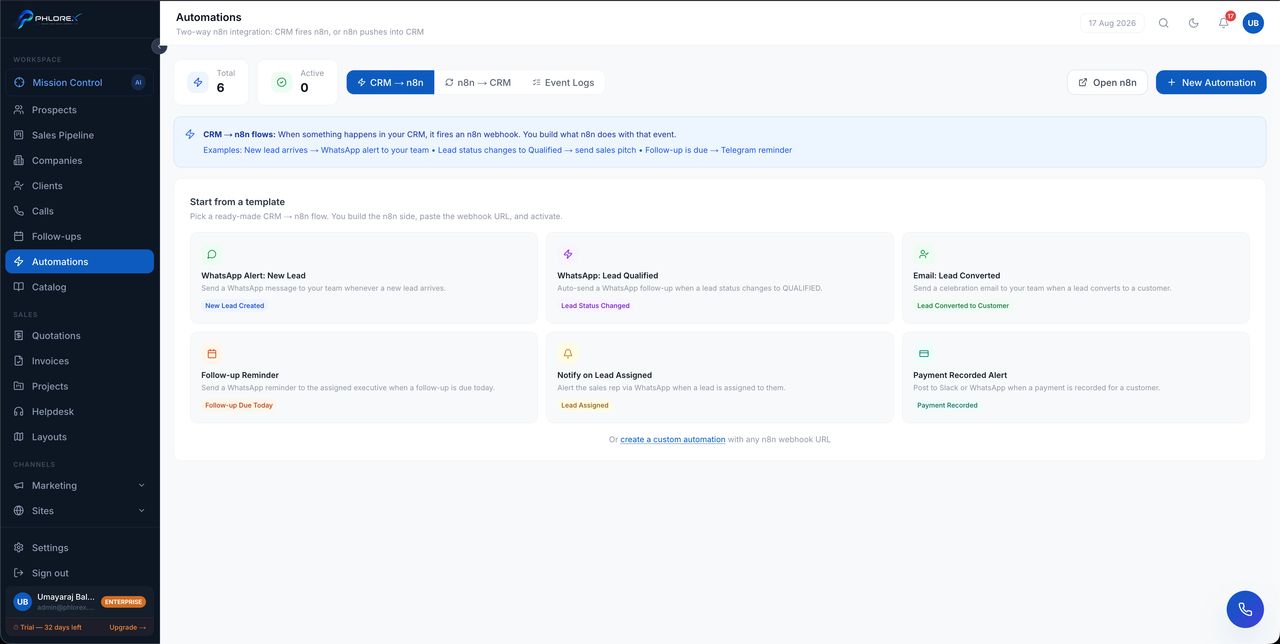
Task: Collapse the sidebar with round handle
Action: coord(159,46)
